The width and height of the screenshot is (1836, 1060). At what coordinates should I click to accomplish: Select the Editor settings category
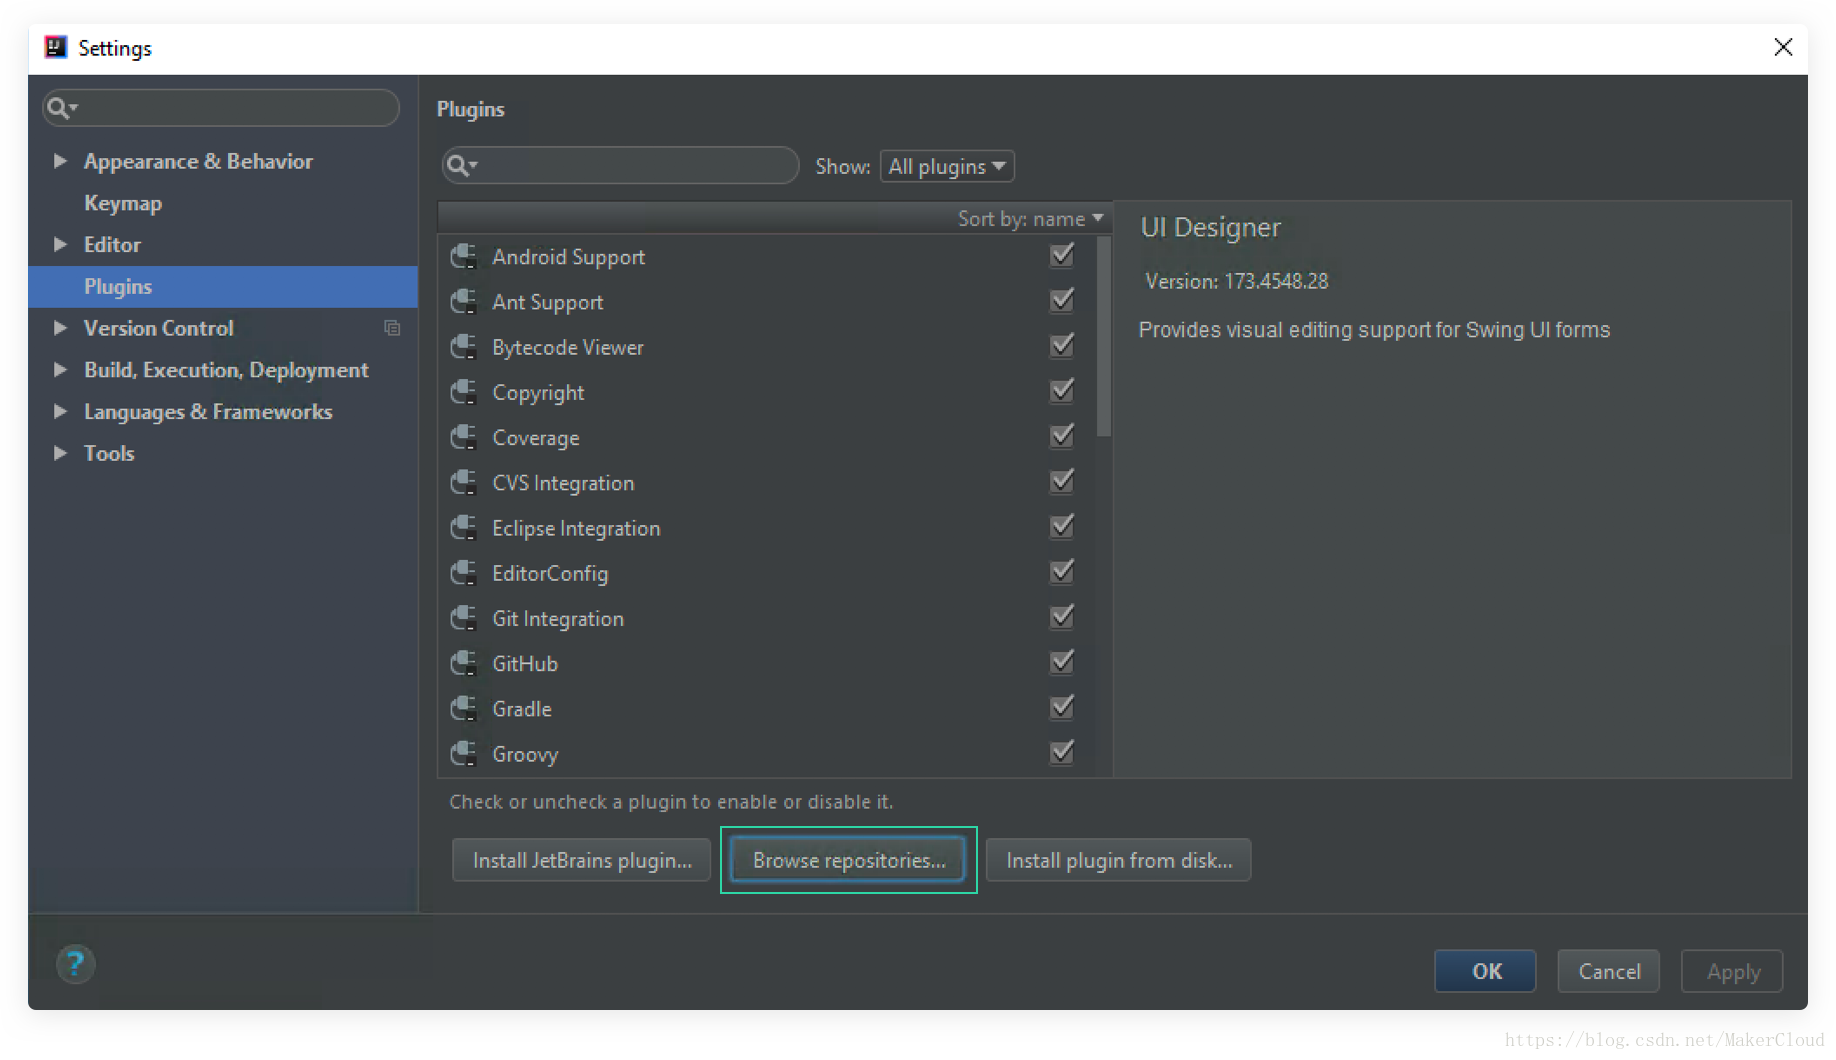tap(112, 244)
